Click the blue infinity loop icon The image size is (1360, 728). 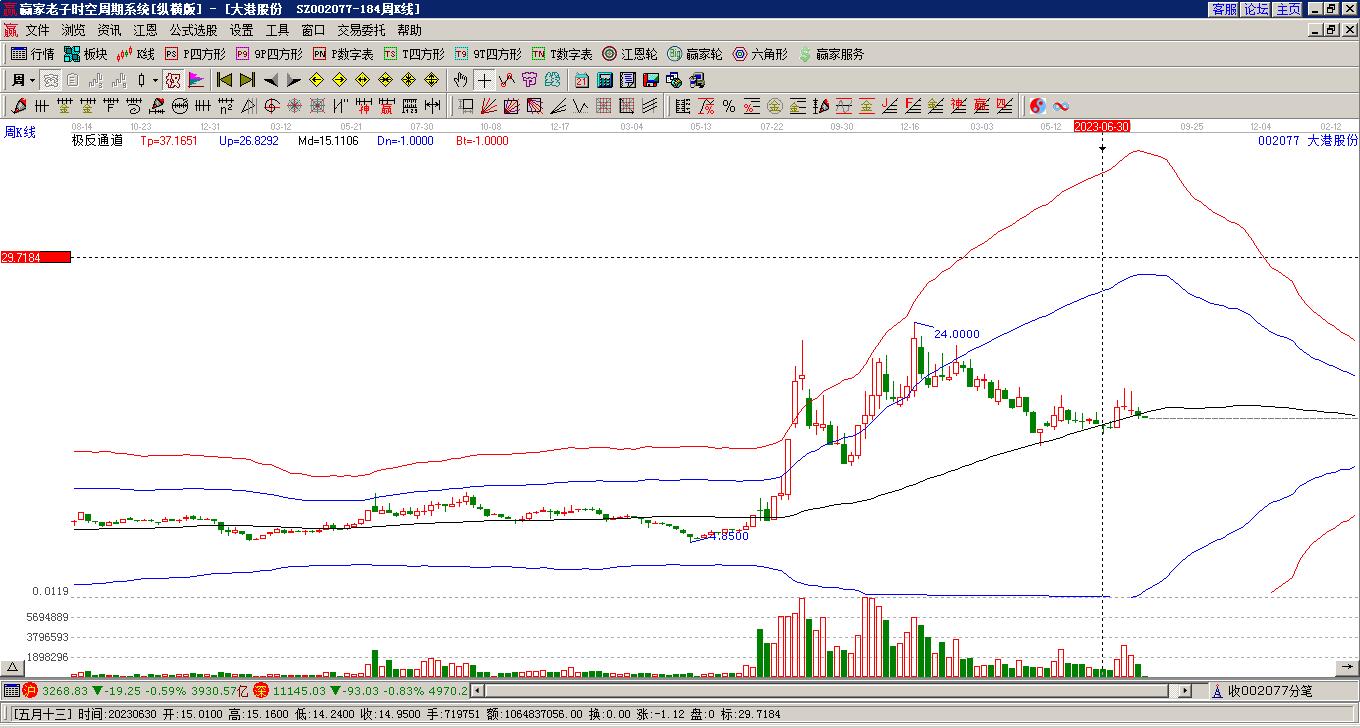[x=1061, y=106]
